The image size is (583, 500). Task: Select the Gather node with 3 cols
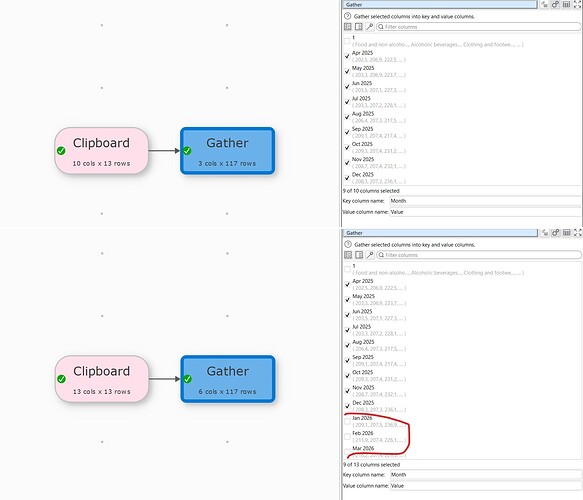pyautogui.click(x=228, y=151)
